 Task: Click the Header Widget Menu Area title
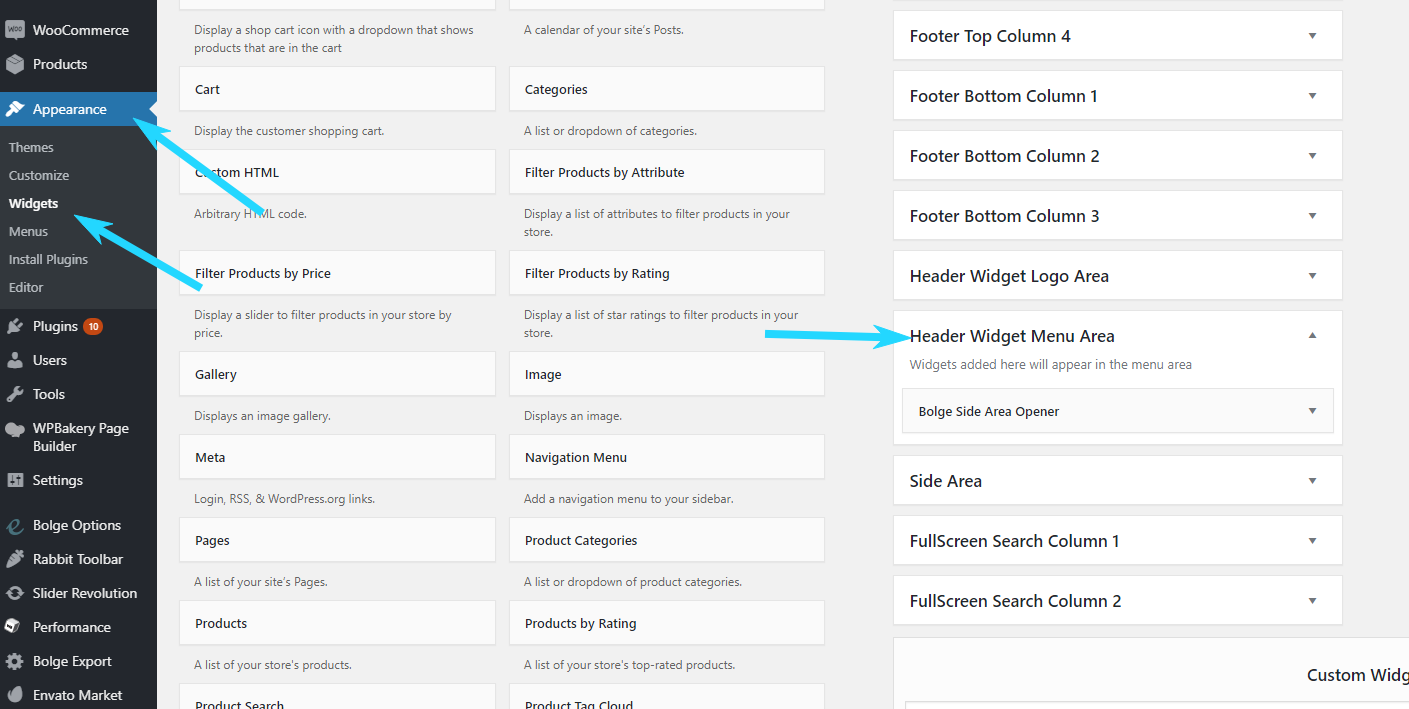pyautogui.click(x=1012, y=336)
